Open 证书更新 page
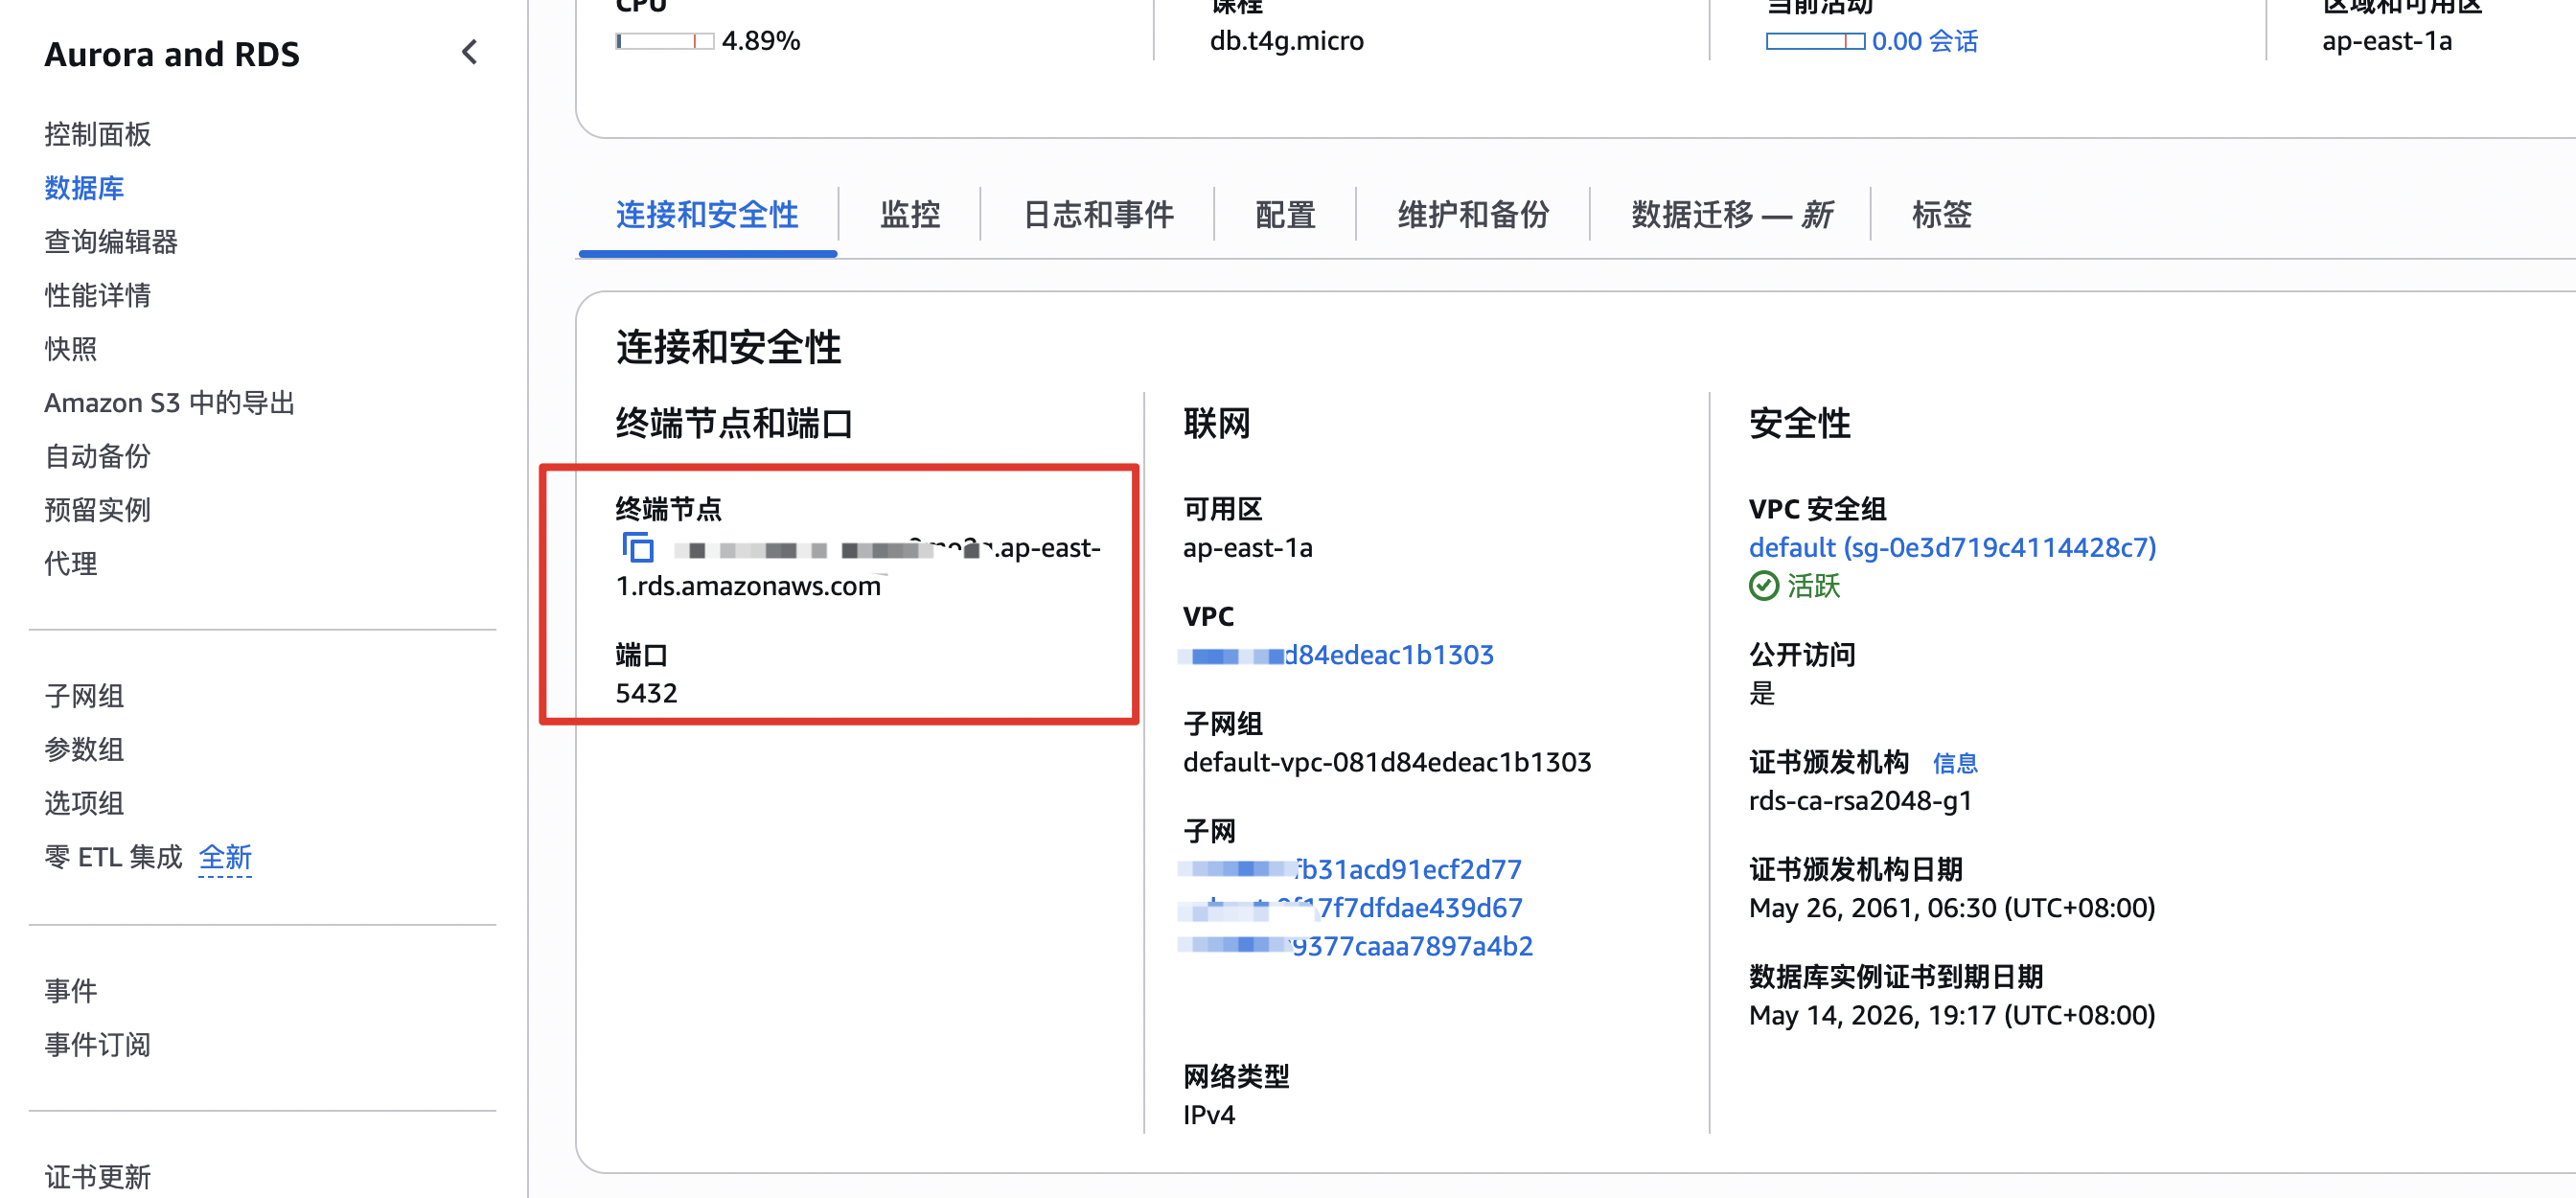The height and width of the screenshot is (1198, 2576). coord(97,1177)
